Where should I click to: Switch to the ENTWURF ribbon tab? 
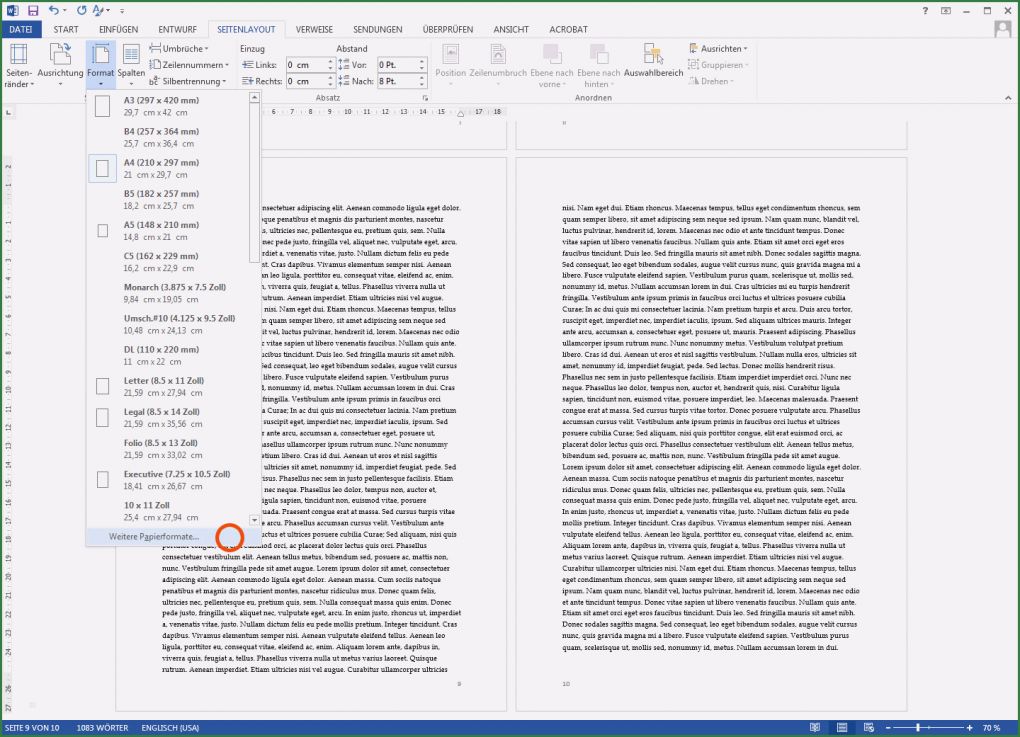tap(177, 29)
